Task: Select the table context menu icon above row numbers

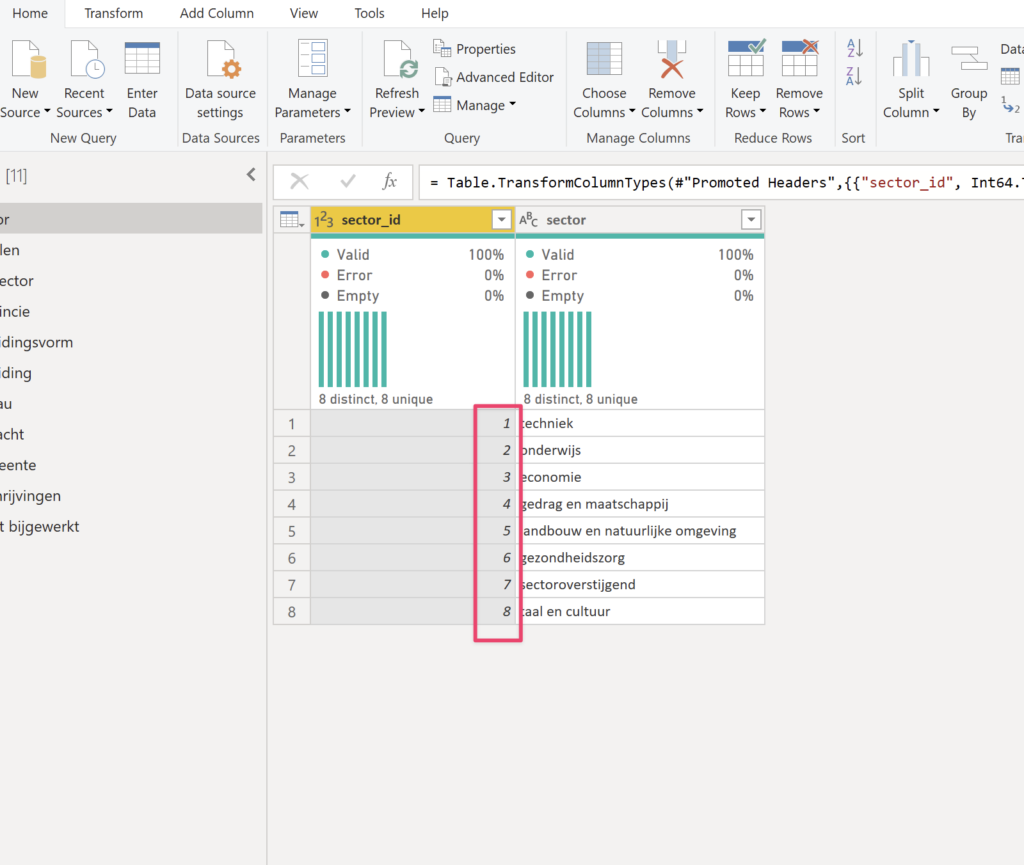Action: click(x=291, y=219)
